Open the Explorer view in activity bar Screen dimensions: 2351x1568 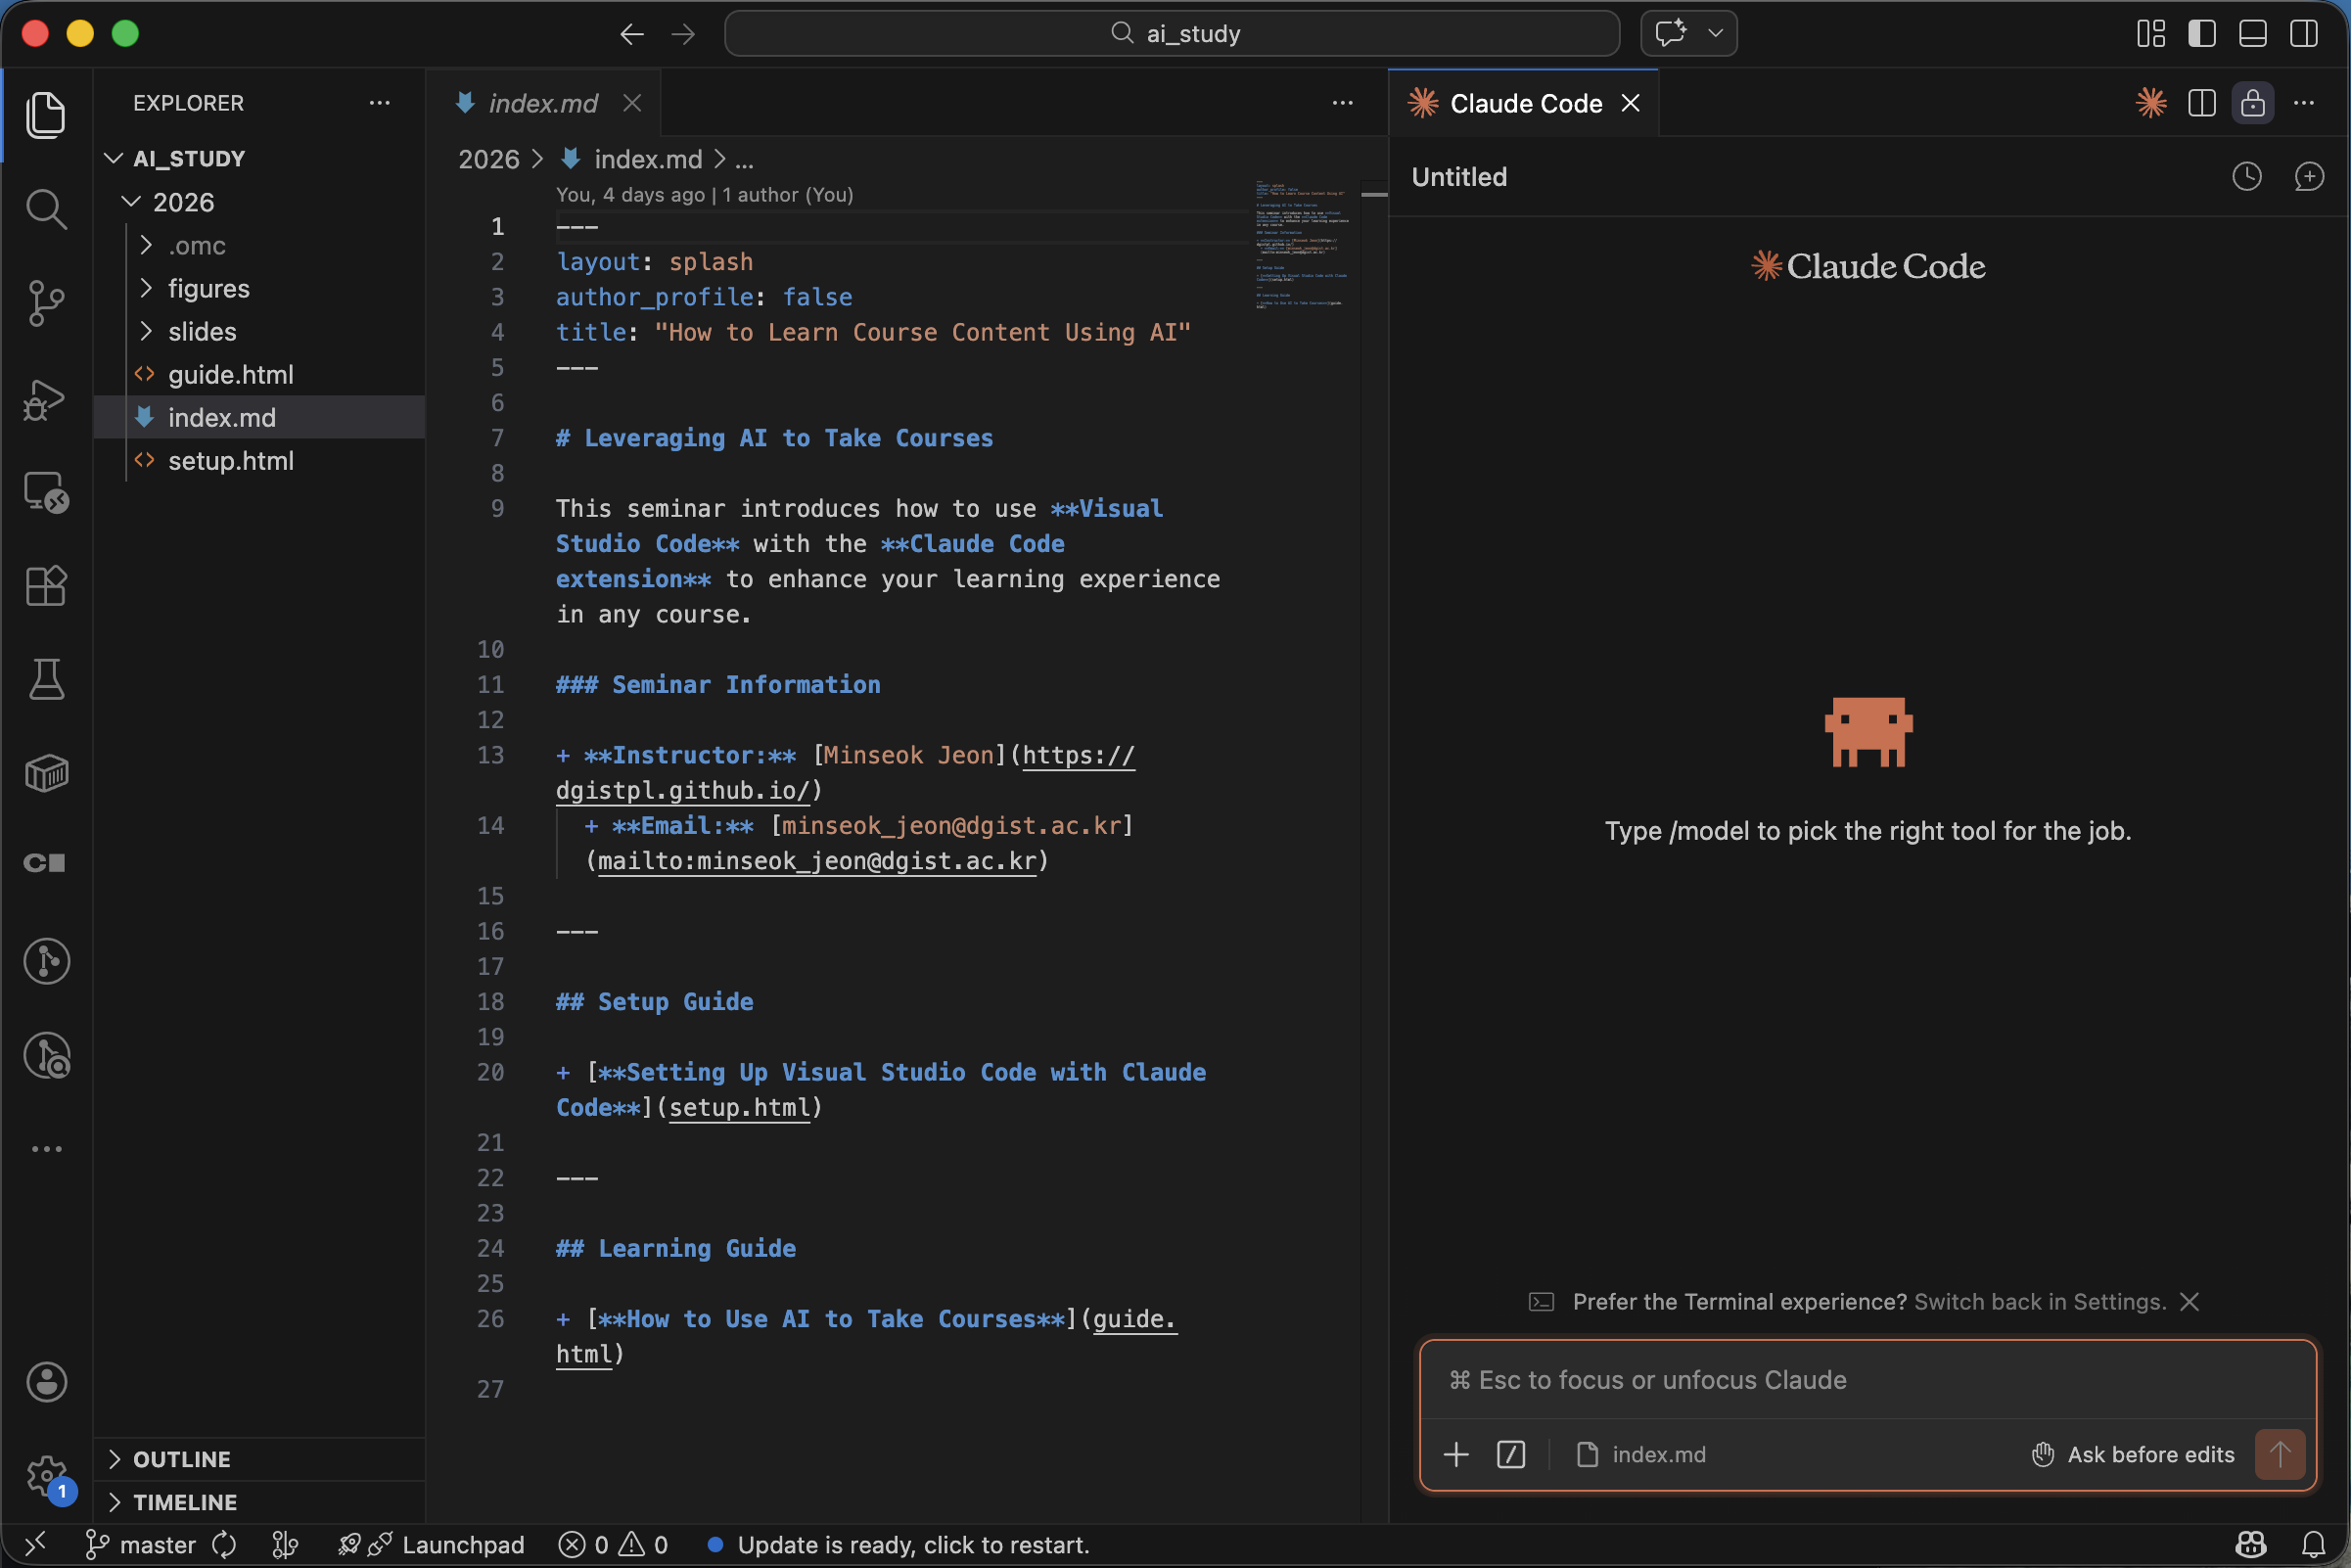pyautogui.click(x=46, y=115)
